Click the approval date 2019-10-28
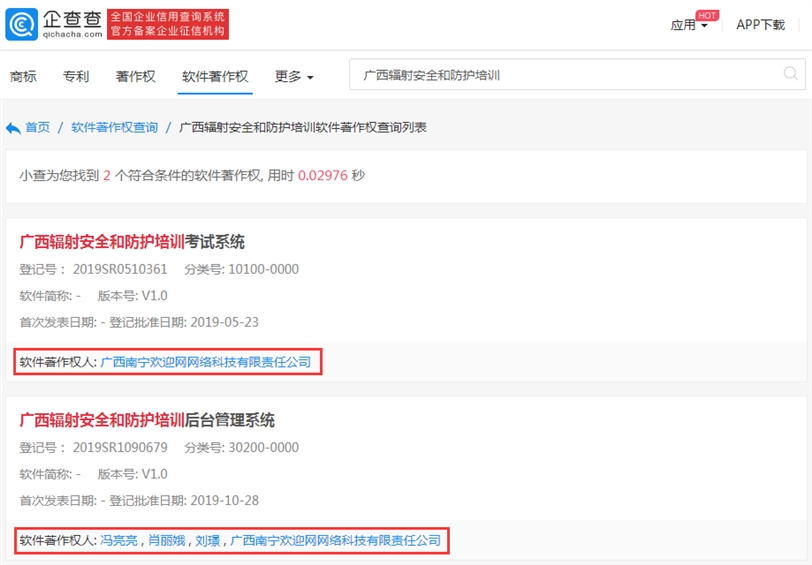812x565 pixels. [225, 500]
